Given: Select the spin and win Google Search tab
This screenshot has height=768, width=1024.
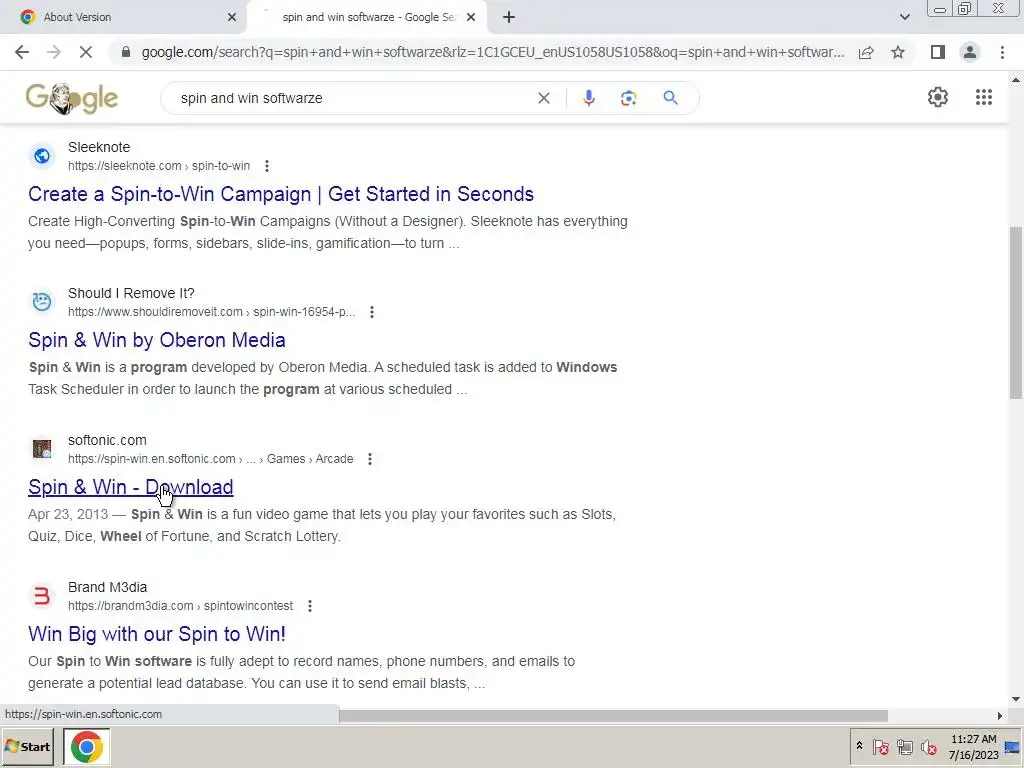Looking at the screenshot, I should [x=369, y=17].
